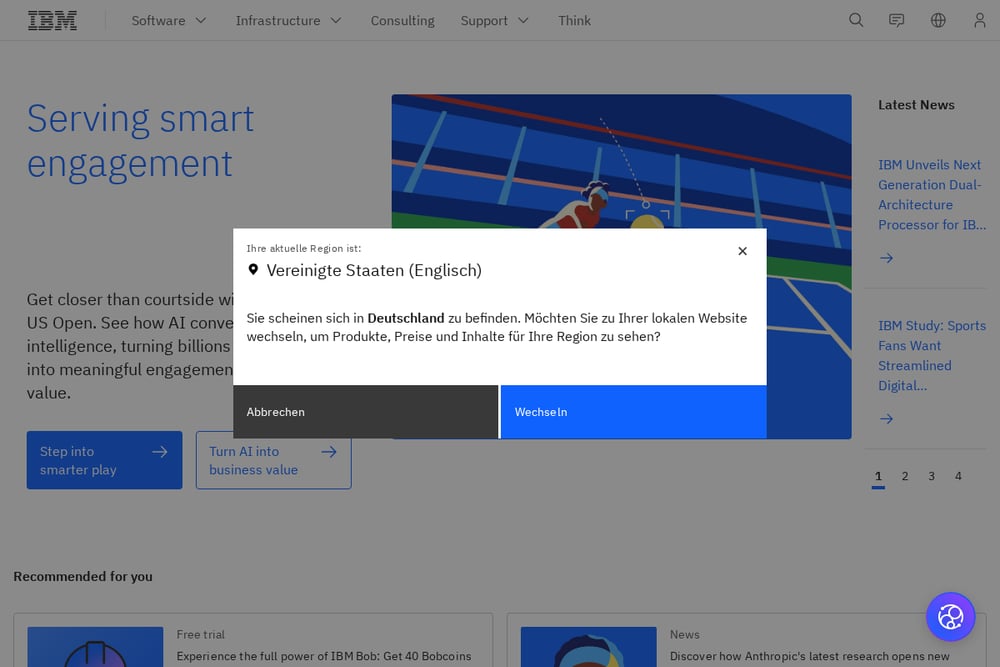Open the Anthropic research news card text
Viewport: 1000px width, 667px height.
coord(809,656)
